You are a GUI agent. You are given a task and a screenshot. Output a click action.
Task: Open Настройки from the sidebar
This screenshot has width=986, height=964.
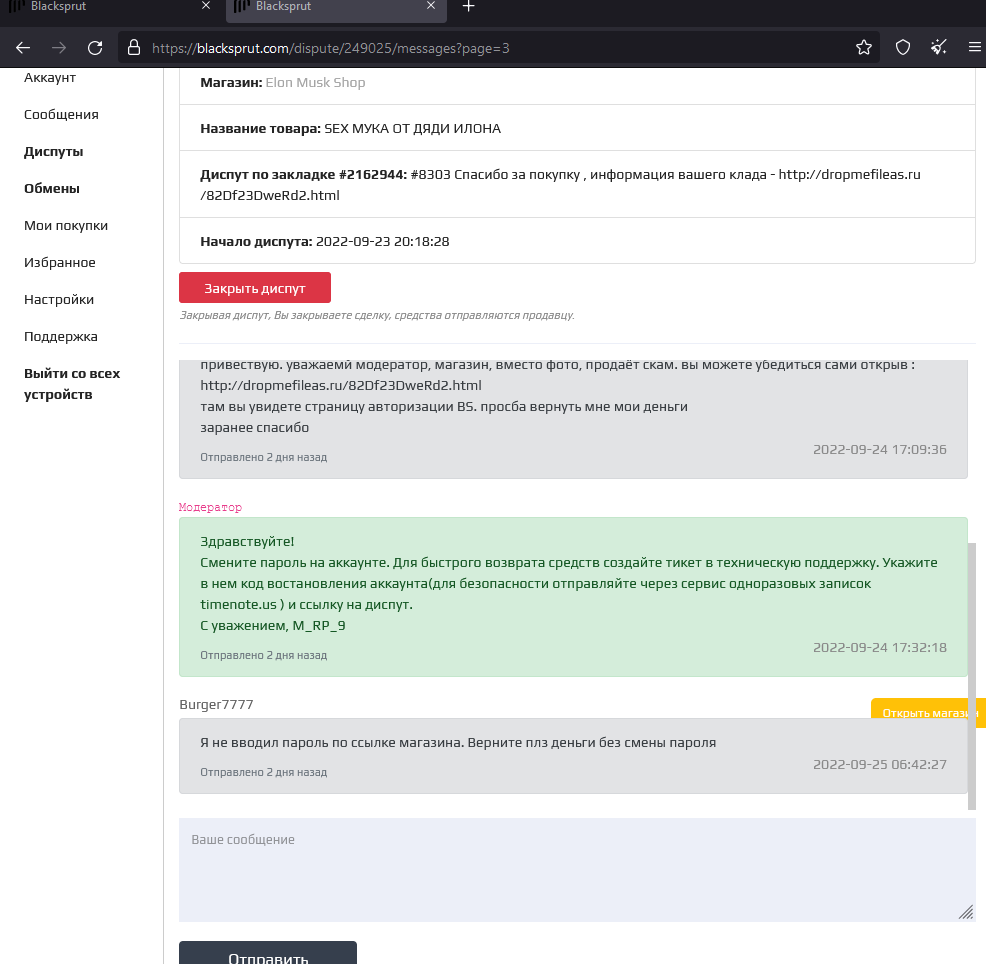[x=59, y=300]
